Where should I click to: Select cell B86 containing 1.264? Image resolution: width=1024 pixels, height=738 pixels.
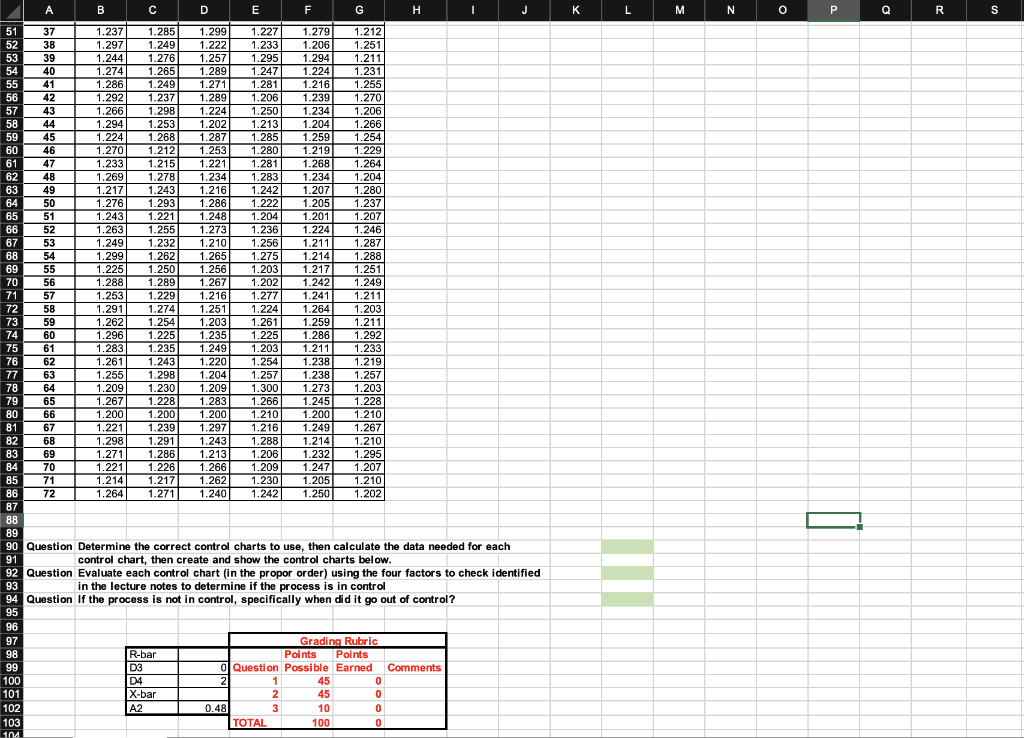[100, 493]
